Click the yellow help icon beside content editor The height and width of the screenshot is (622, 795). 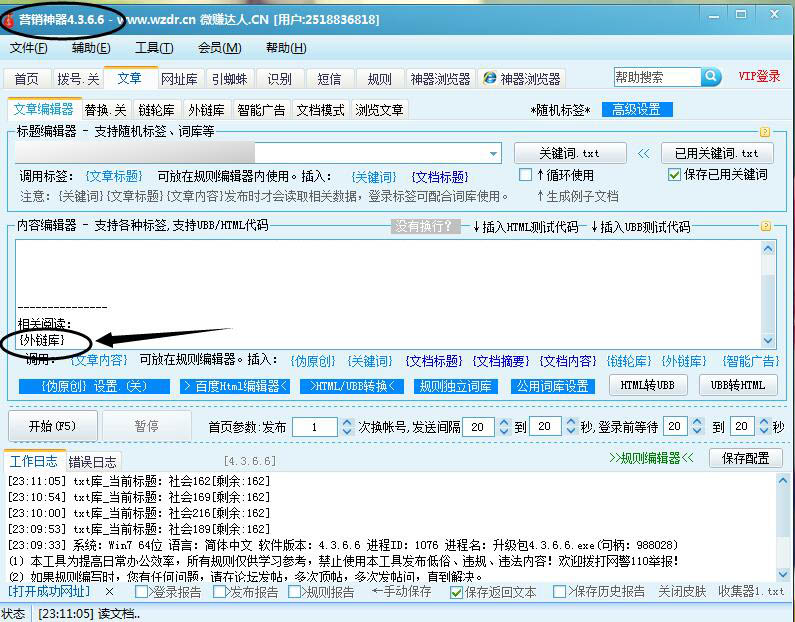(765, 228)
